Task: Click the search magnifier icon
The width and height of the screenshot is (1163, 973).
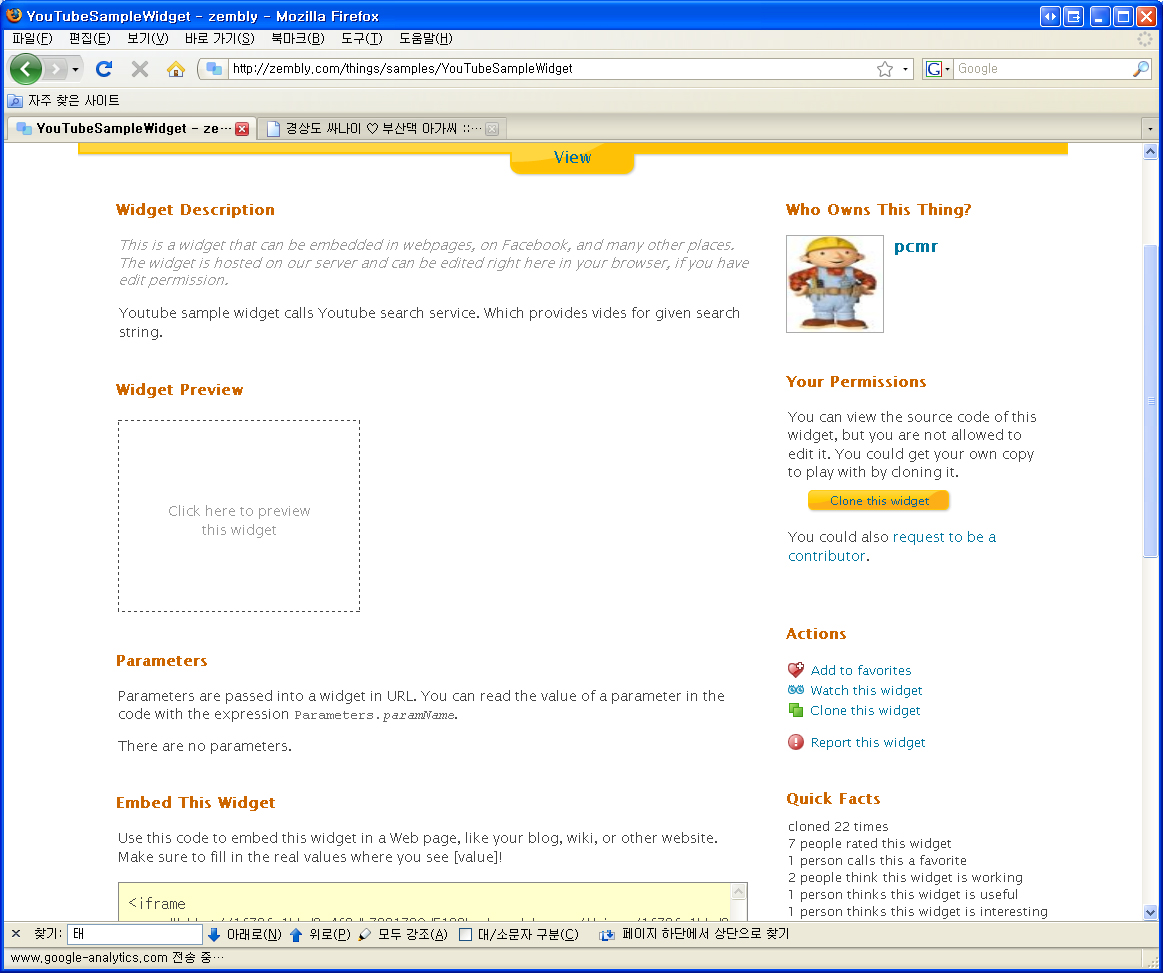Action: (x=1141, y=69)
